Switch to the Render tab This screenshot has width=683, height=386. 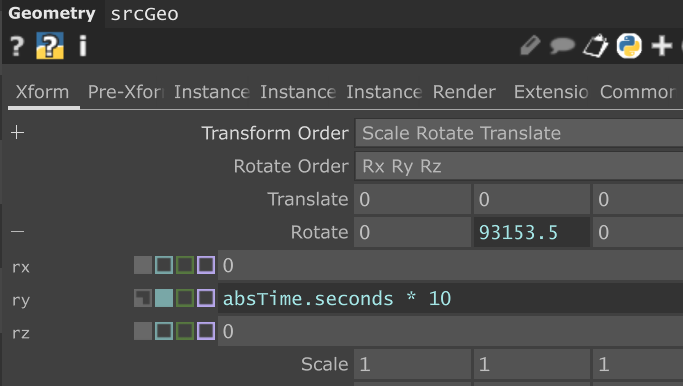click(x=464, y=92)
